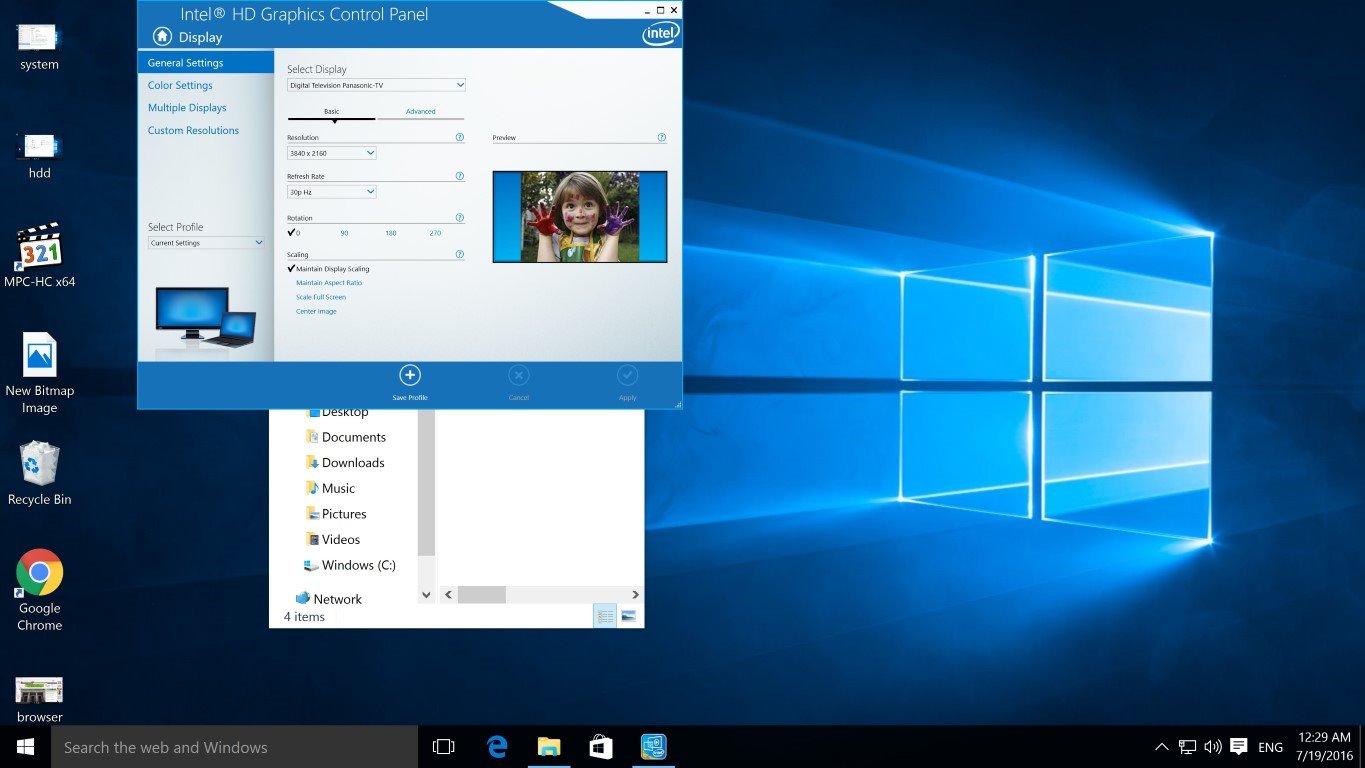Viewport: 1365px width, 768px height.
Task: Launch Google Chrome from desktop
Action: click(x=39, y=590)
